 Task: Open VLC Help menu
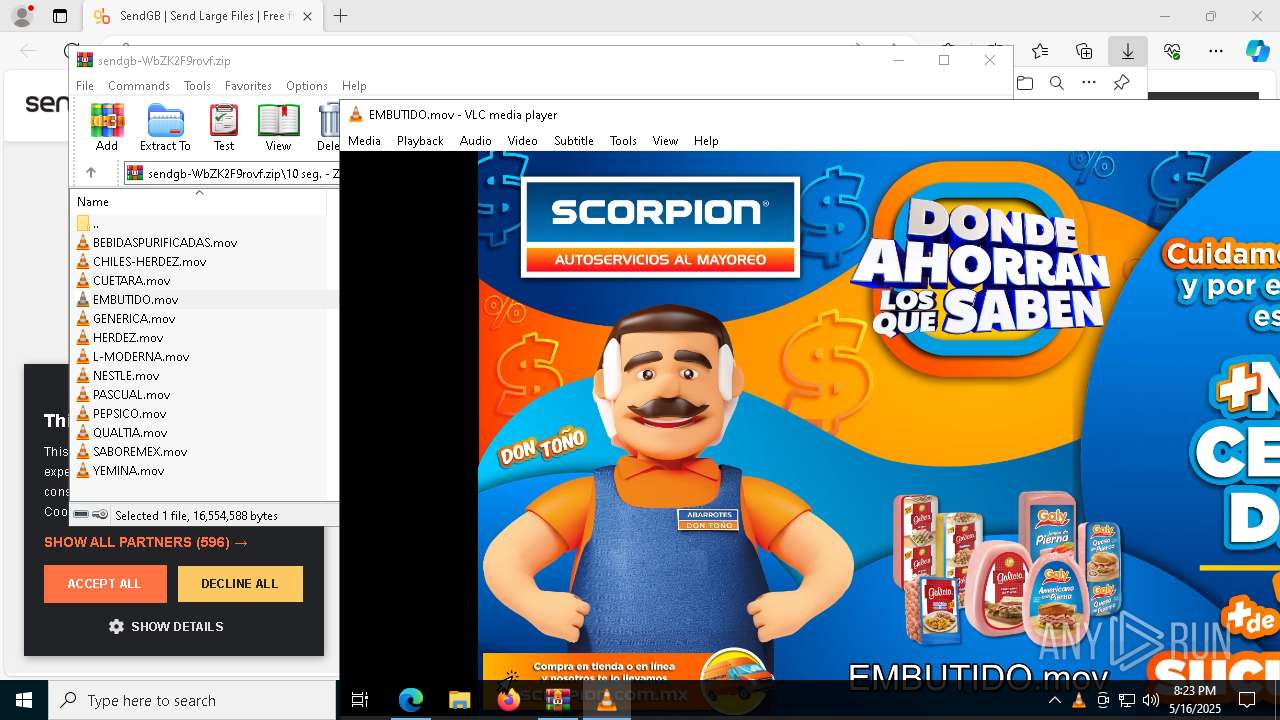pyautogui.click(x=706, y=141)
